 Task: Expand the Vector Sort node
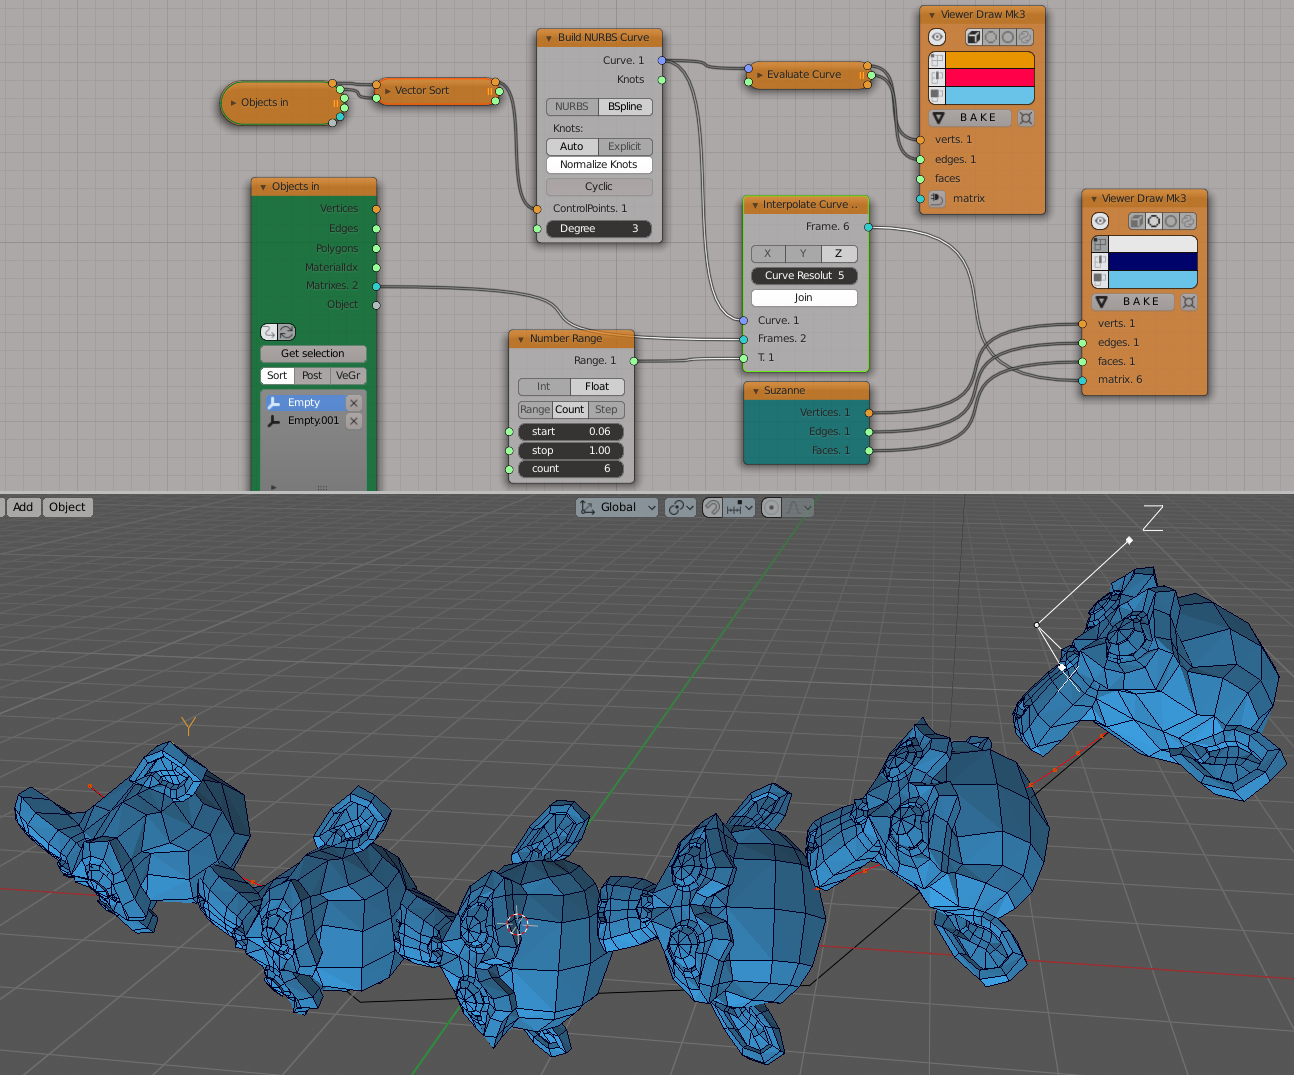(x=388, y=91)
